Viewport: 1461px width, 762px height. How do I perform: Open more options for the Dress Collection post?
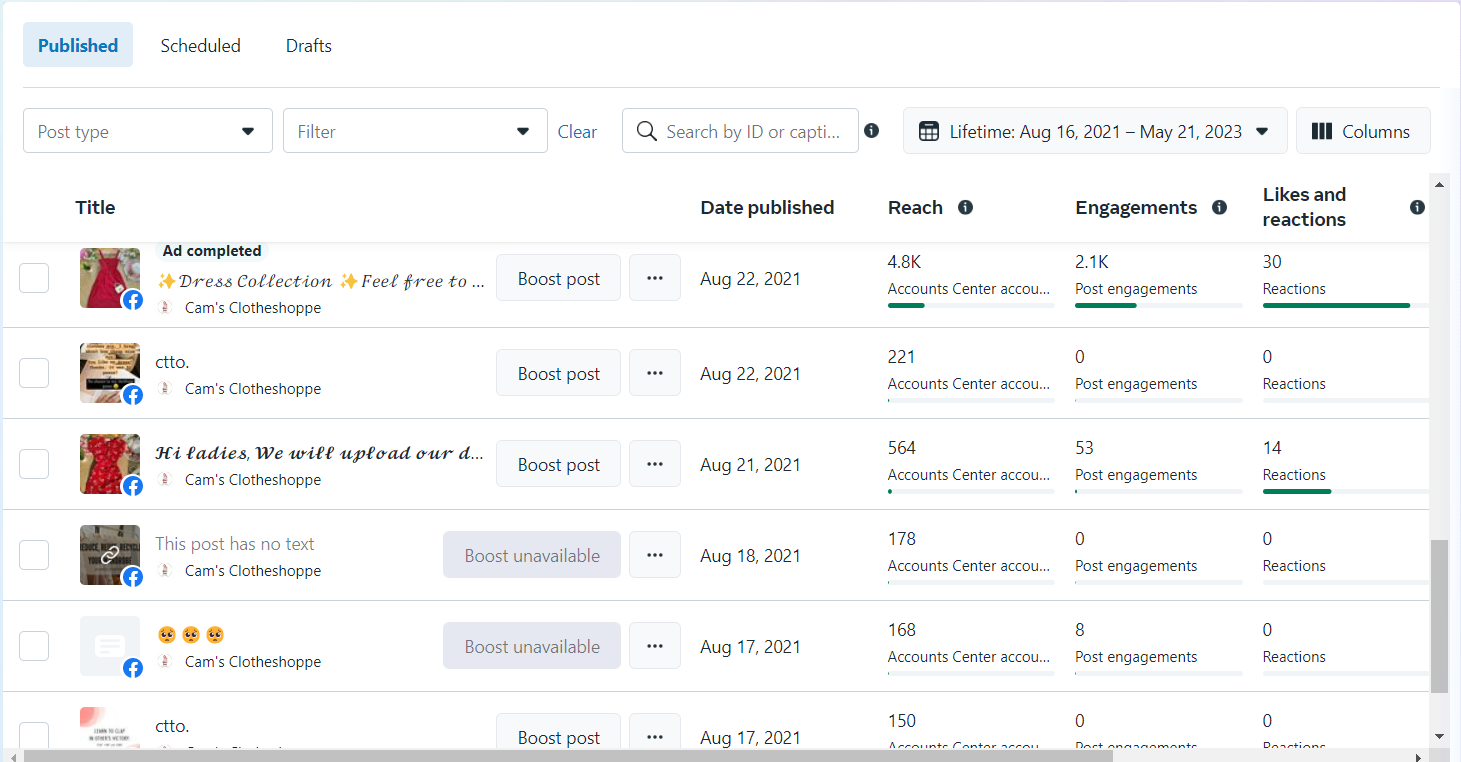click(655, 278)
